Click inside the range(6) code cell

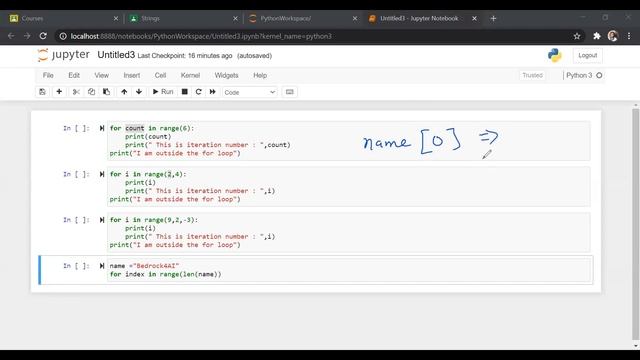(x=349, y=141)
